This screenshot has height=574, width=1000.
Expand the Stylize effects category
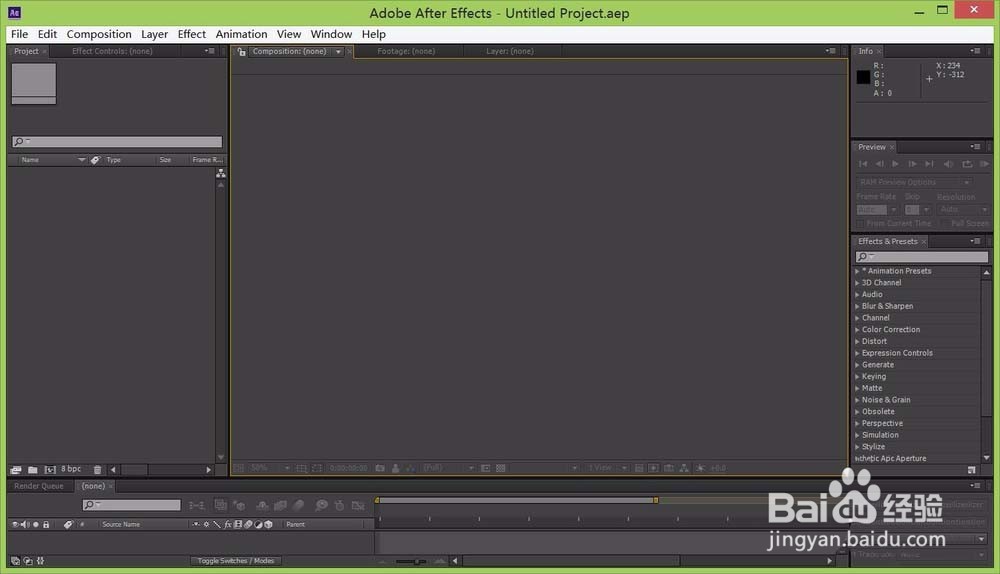tap(857, 446)
